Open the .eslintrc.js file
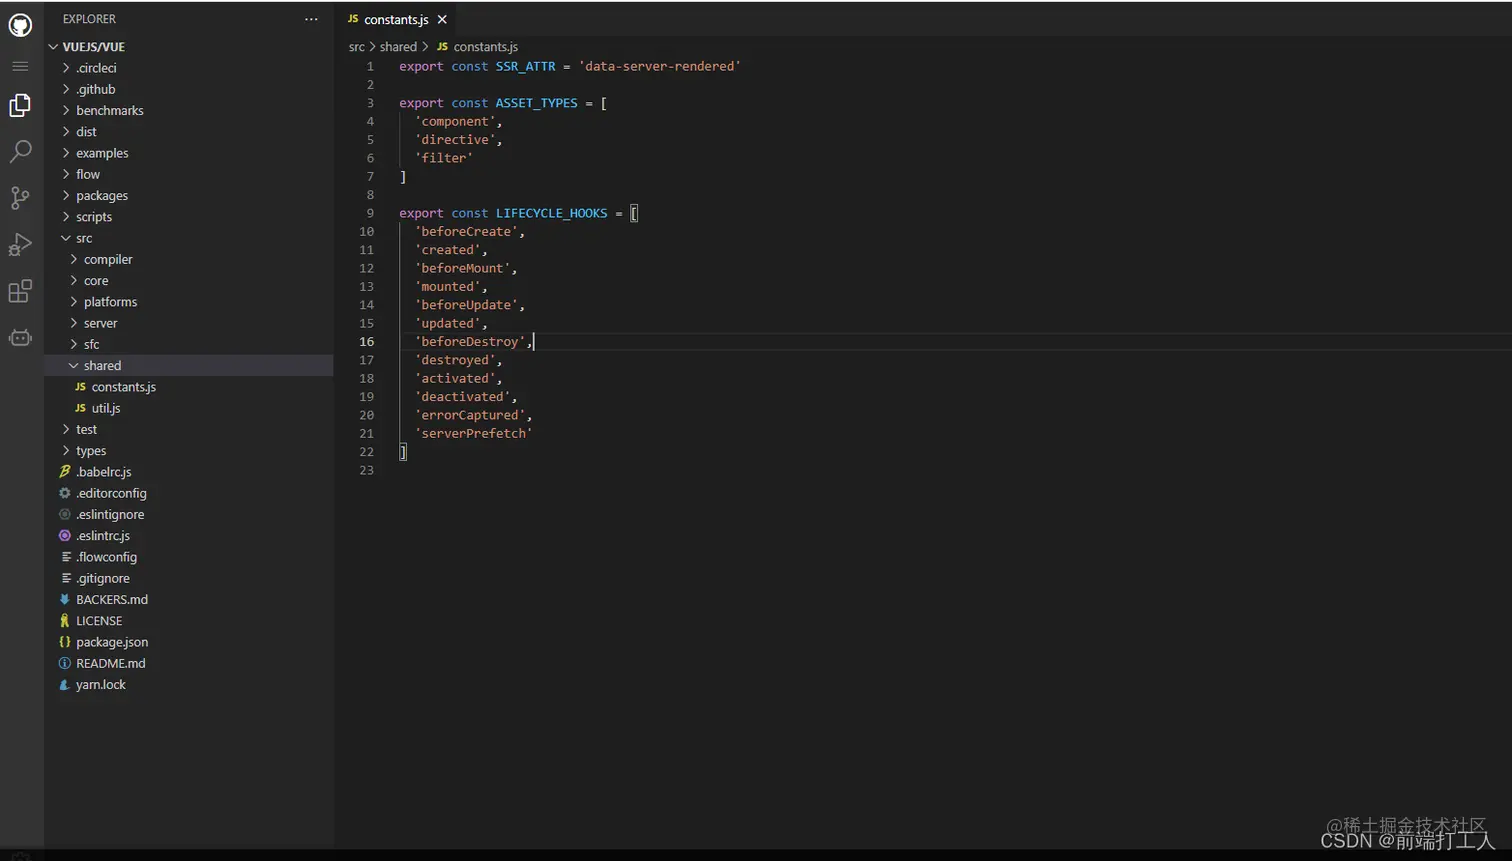This screenshot has height=861, width=1512. 188,536
